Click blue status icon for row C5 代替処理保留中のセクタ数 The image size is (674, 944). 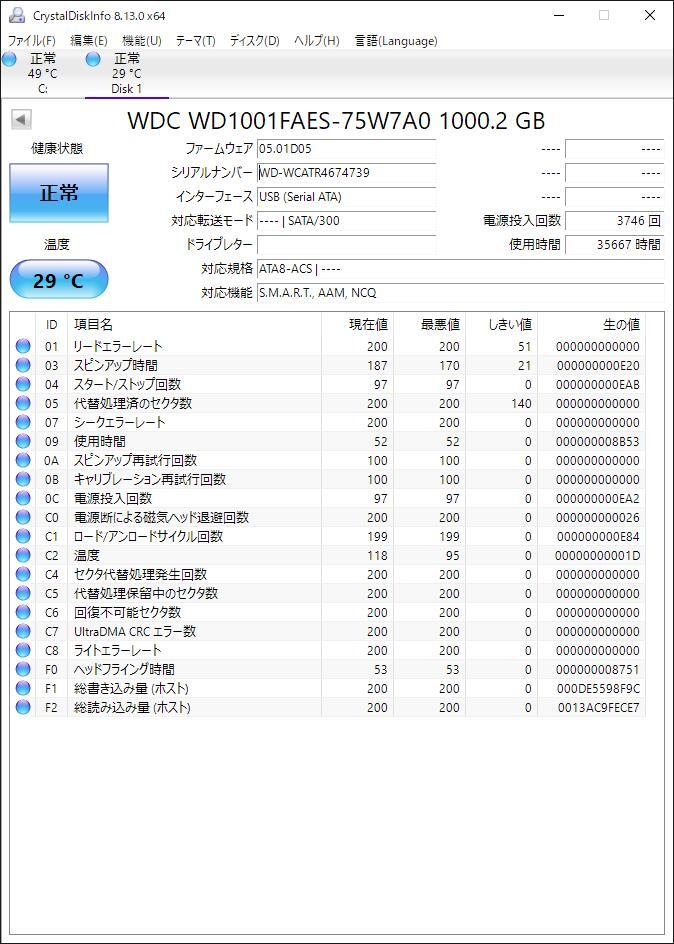(x=23, y=593)
